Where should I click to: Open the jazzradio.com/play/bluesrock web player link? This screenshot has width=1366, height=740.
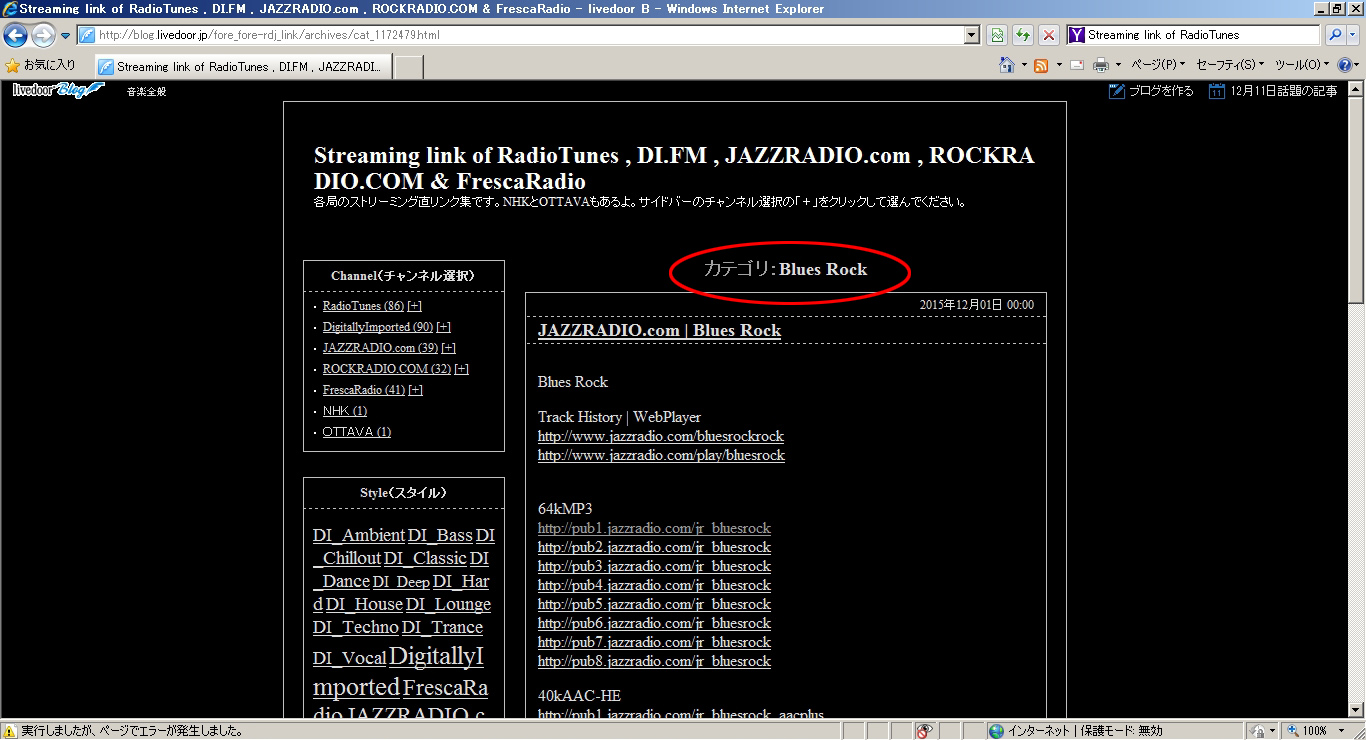pyautogui.click(x=661, y=456)
